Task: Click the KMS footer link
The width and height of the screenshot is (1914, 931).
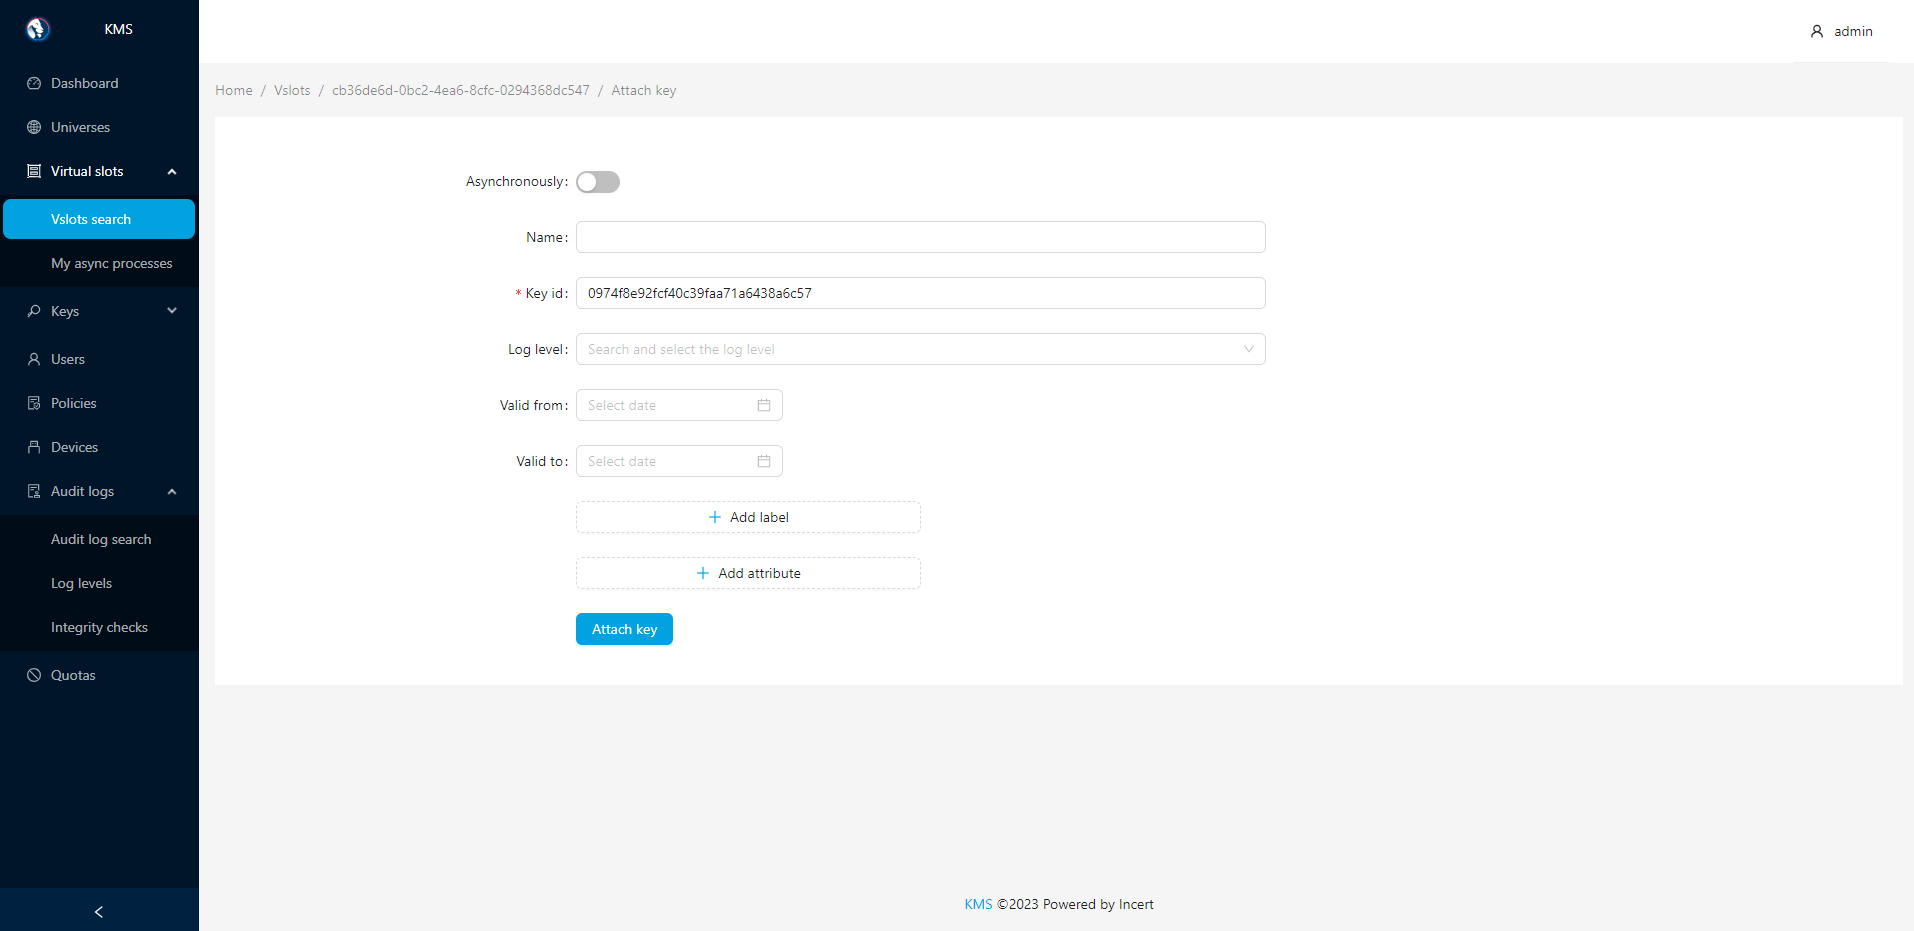Action: 978,904
